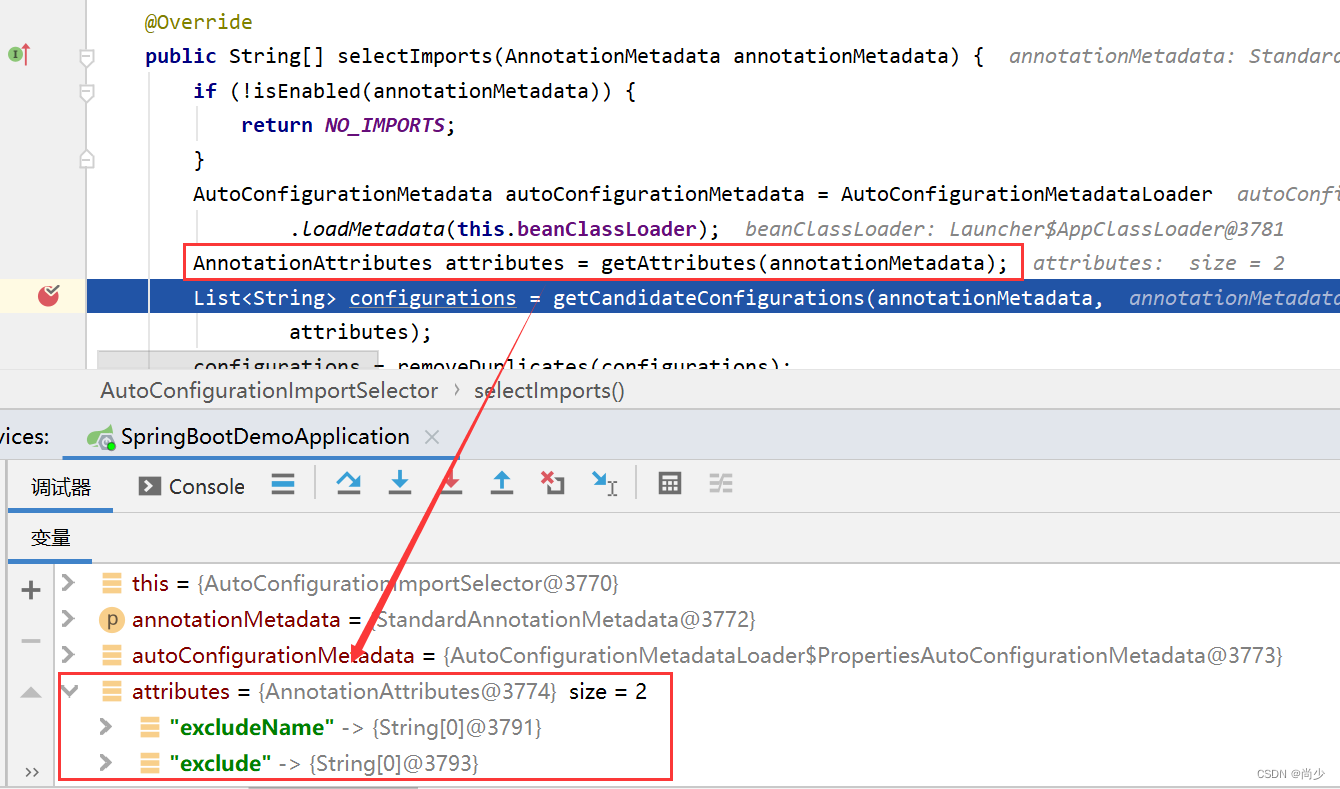Click the Trace Current Stream Chain icon
Screen dimensions: 1340x789
pos(721,484)
